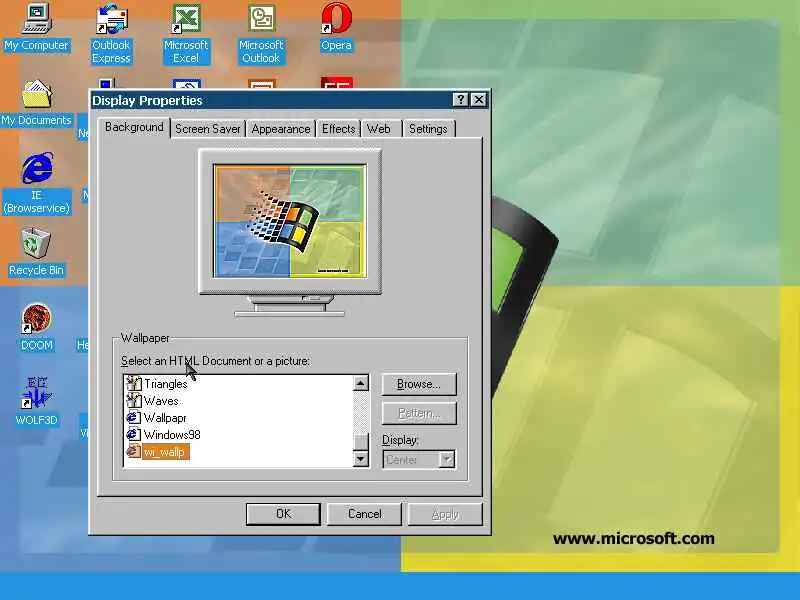Click the Cancel button
This screenshot has width=800, height=600.
click(x=364, y=514)
